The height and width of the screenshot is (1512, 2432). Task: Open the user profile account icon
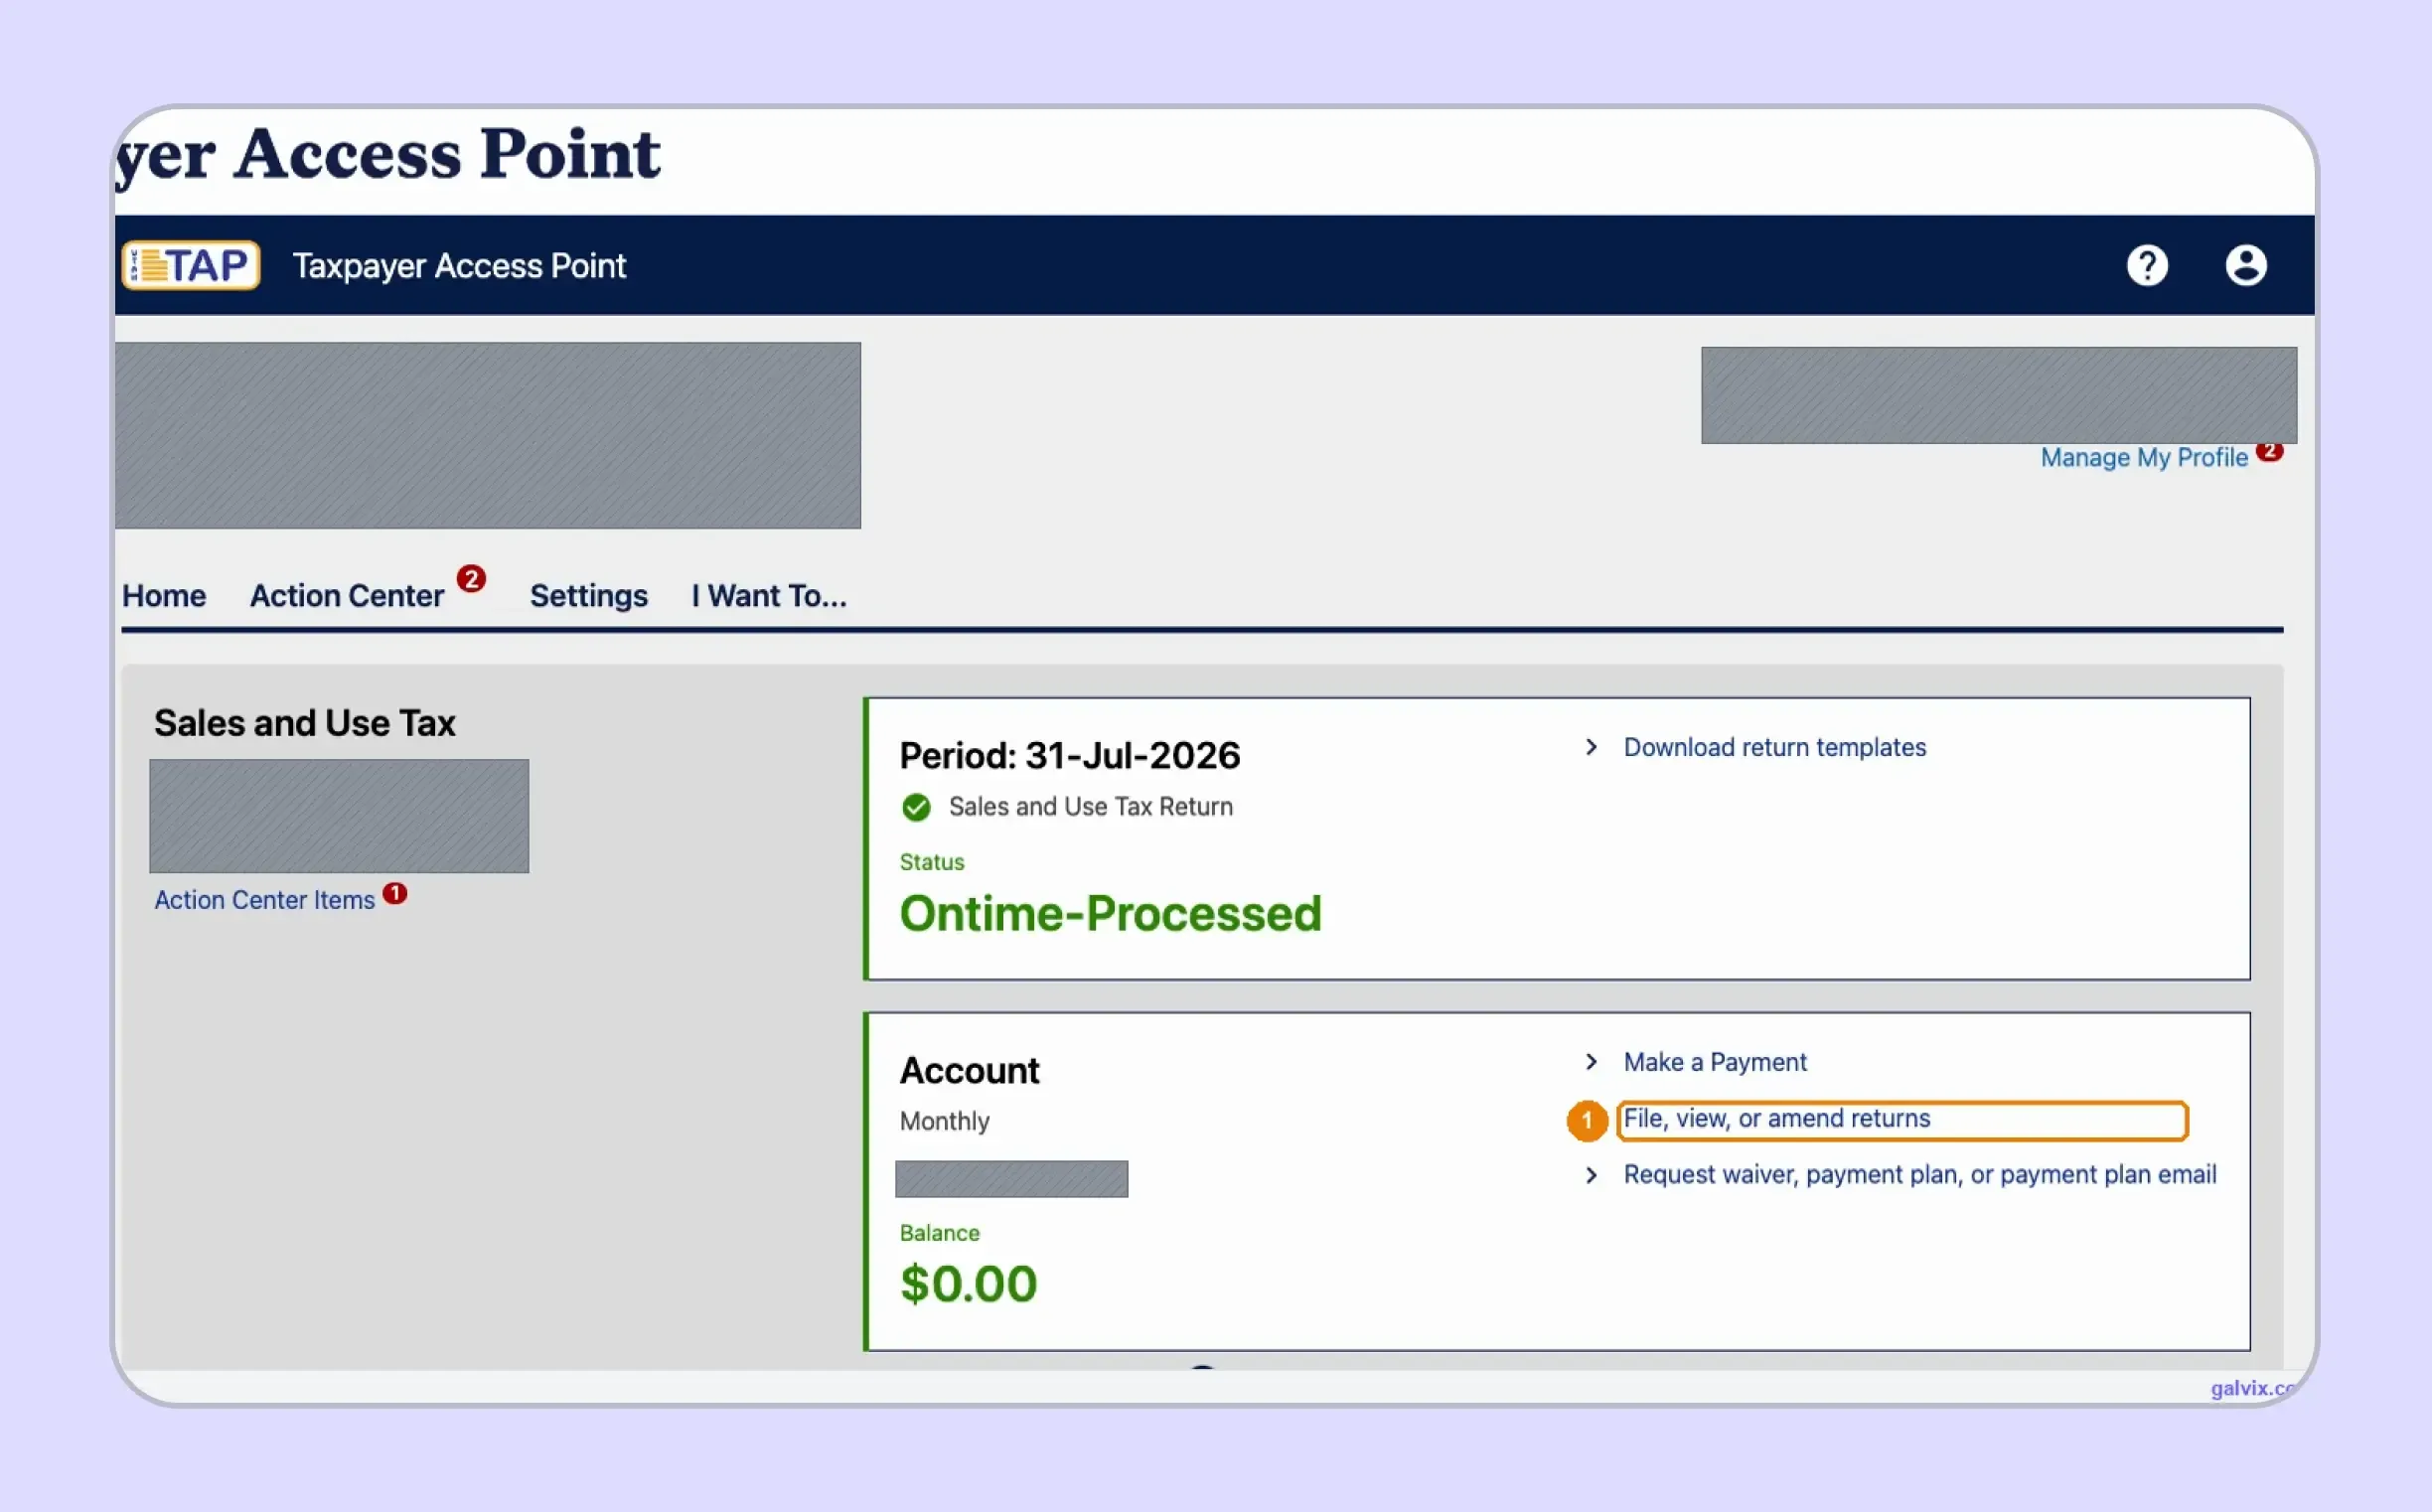click(x=2245, y=265)
